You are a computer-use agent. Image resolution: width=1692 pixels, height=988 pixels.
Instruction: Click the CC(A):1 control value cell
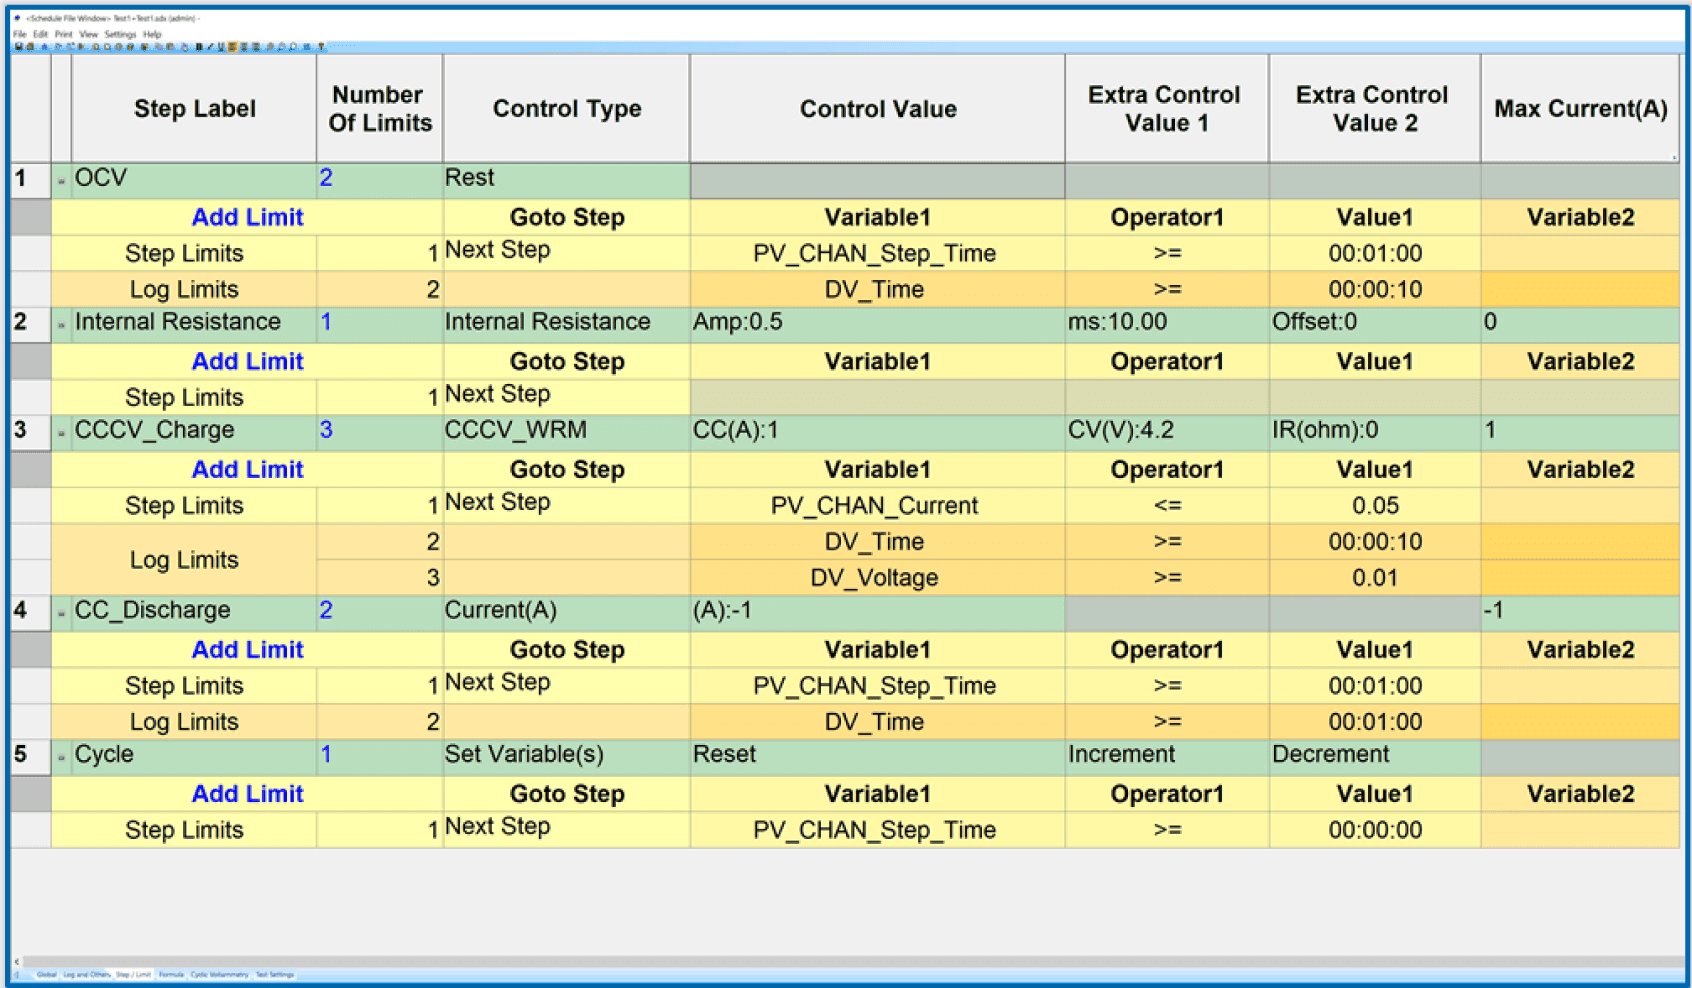coord(877,432)
